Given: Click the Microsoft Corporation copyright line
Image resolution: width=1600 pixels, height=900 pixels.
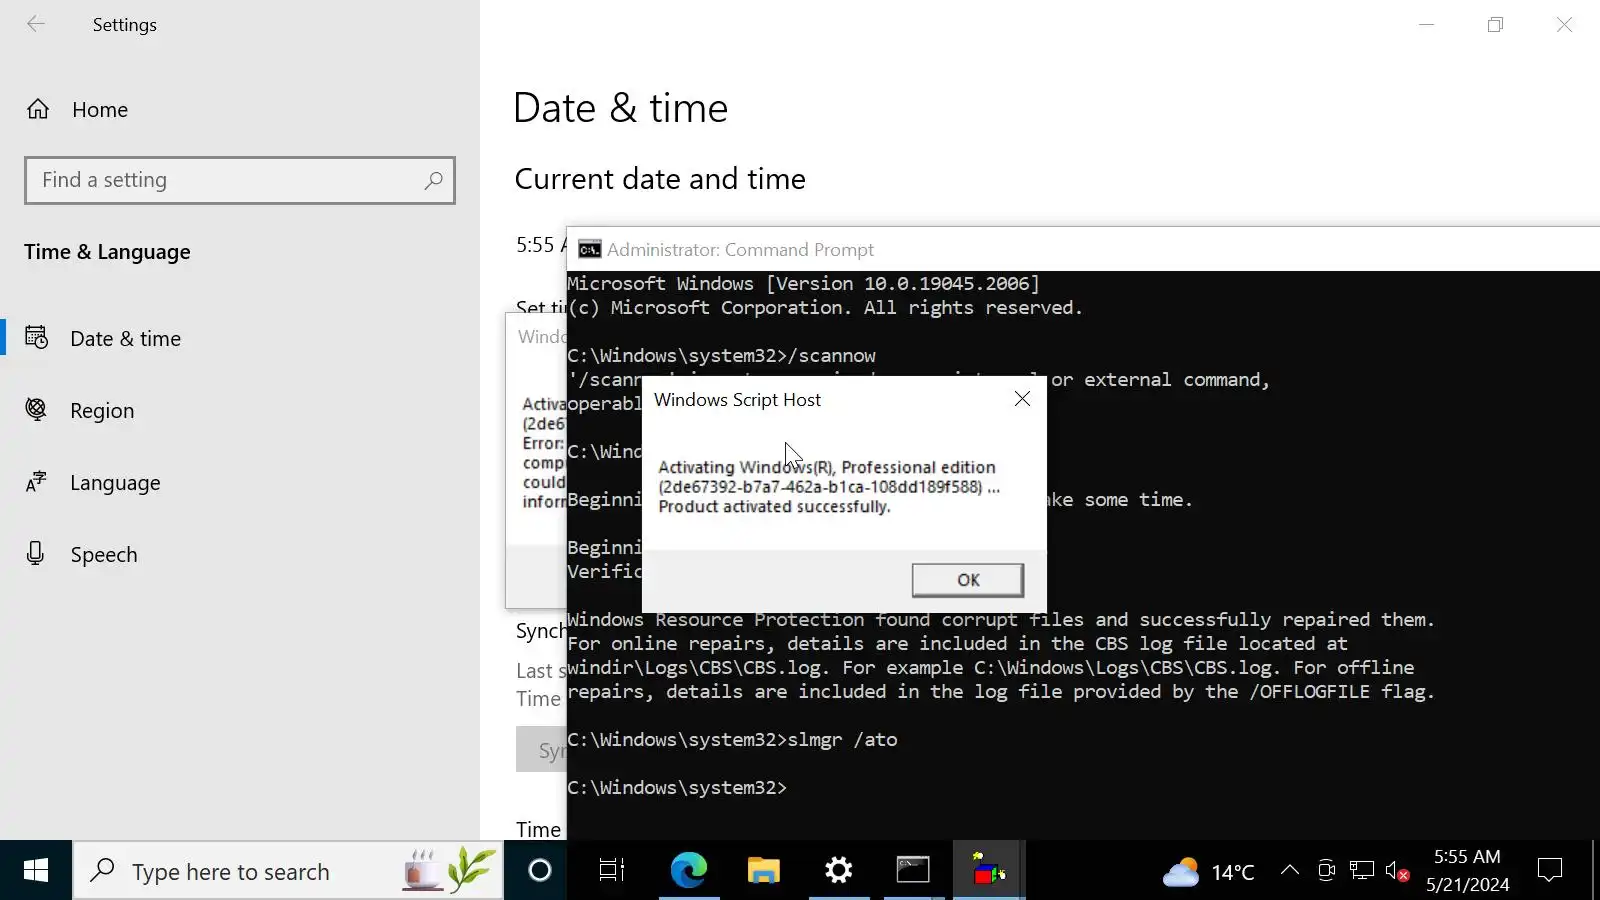Looking at the screenshot, I should (825, 308).
